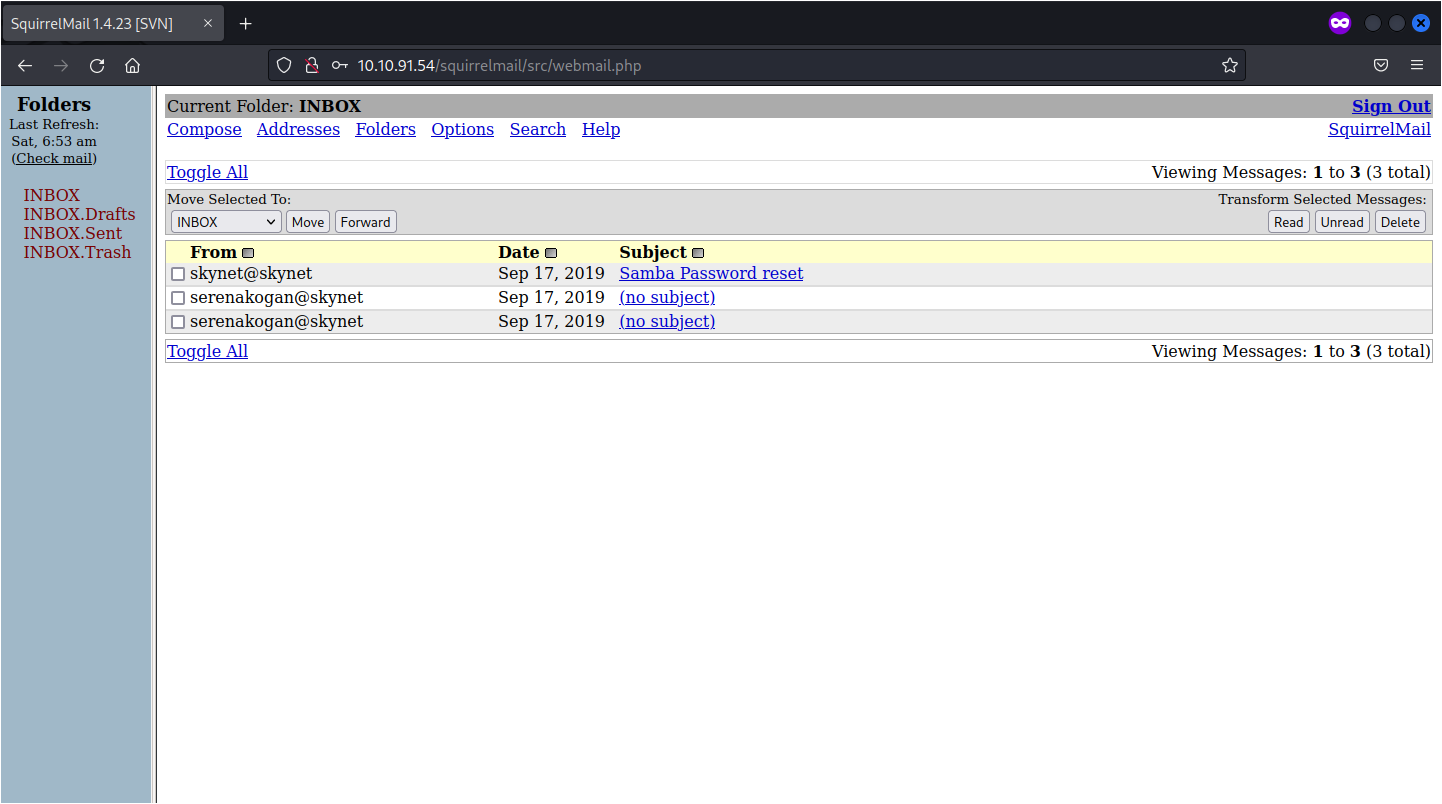Open the new tab plus icon
Image resolution: width=1442 pixels, height=804 pixels.
pyautogui.click(x=246, y=23)
